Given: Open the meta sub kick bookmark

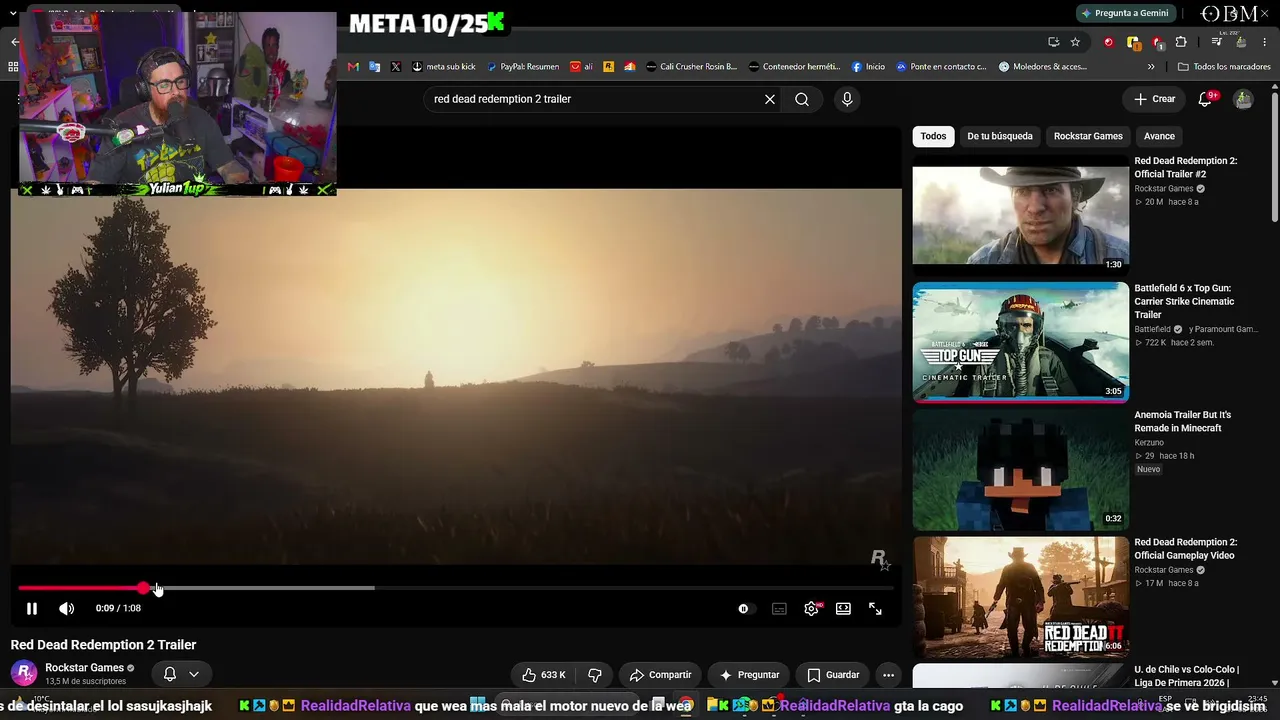Looking at the screenshot, I should point(444,67).
